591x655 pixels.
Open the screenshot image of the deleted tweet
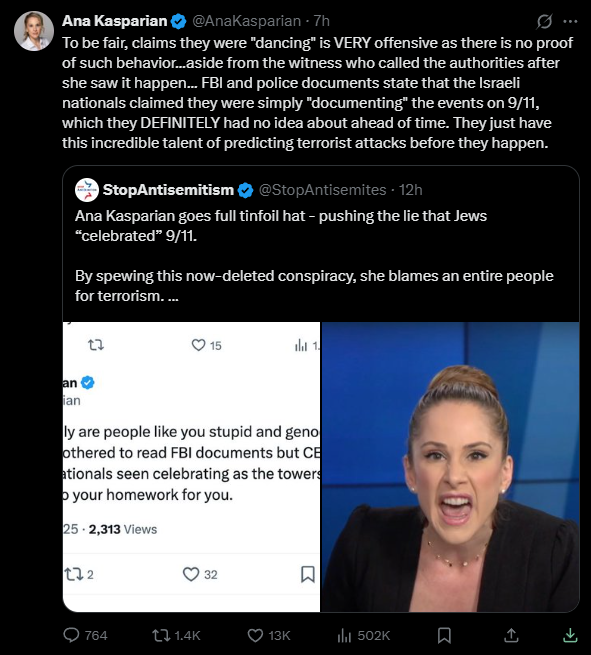[191, 467]
